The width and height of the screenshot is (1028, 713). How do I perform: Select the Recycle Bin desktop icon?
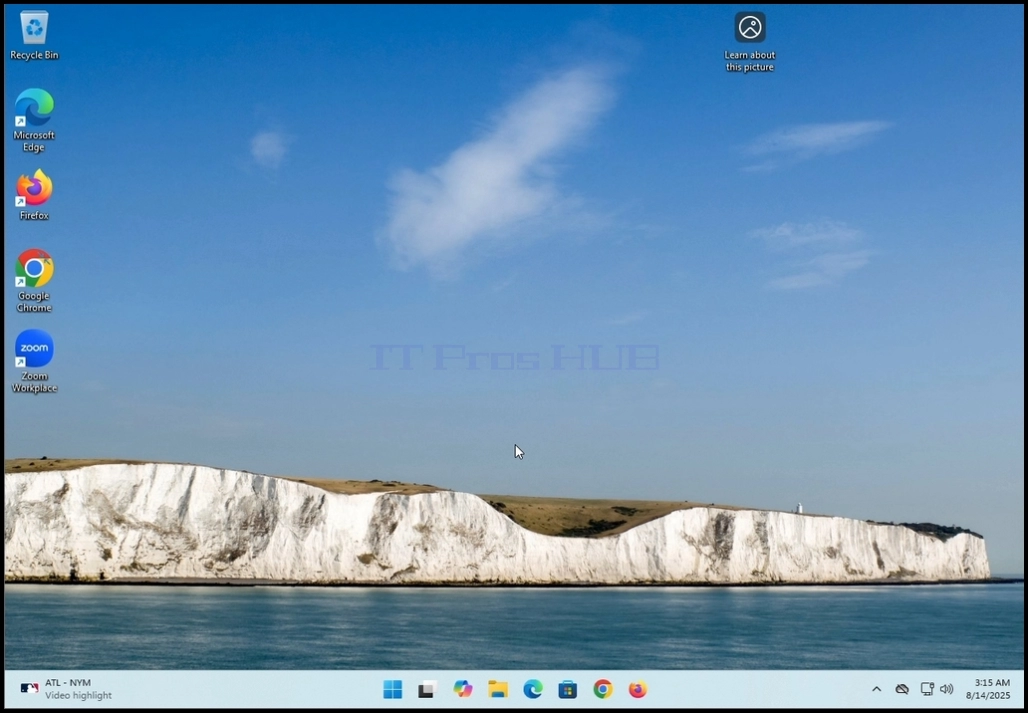pyautogui.click(x=34, y=35)
